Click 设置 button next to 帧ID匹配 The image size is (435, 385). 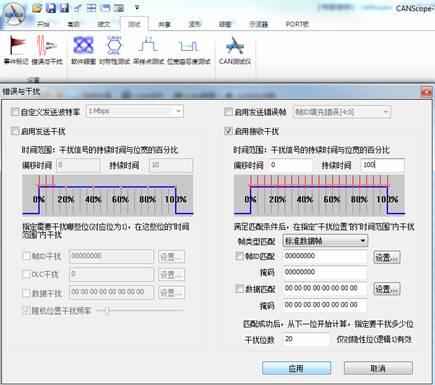[x=387, y=257]
